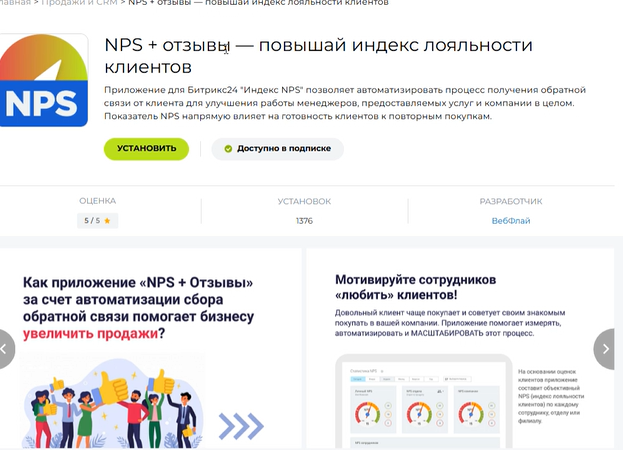
Task: Click the NPS app logo icon
Action: pyautogui.click(x=44, y=80)
